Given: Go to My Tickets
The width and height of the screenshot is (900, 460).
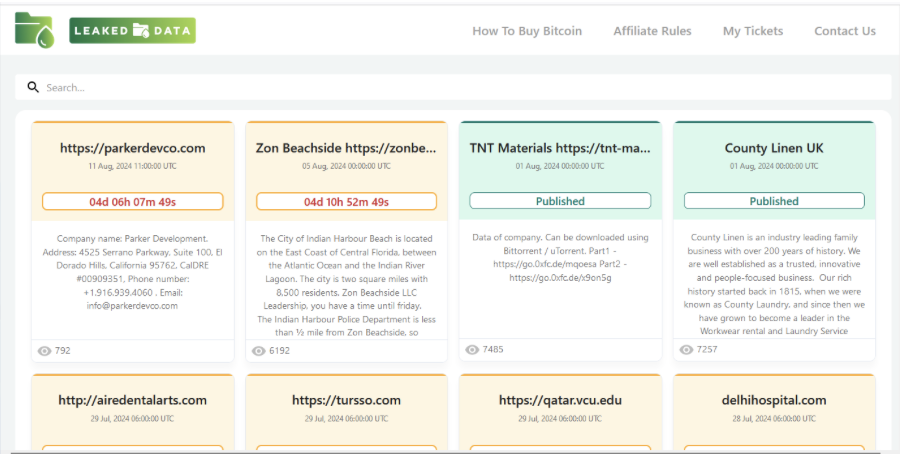Looking at the screenshot, I should click(752, 31).
